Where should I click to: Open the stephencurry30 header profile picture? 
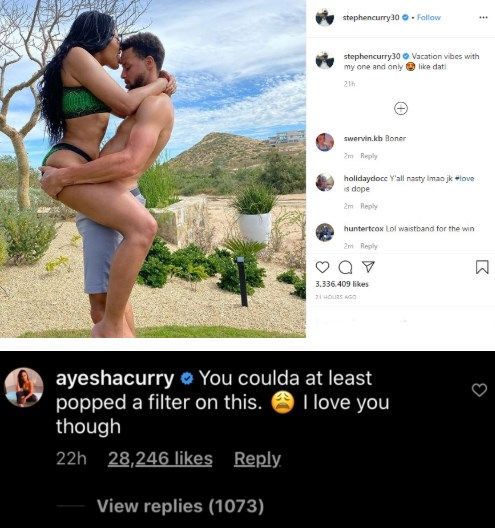click(325, 17)
